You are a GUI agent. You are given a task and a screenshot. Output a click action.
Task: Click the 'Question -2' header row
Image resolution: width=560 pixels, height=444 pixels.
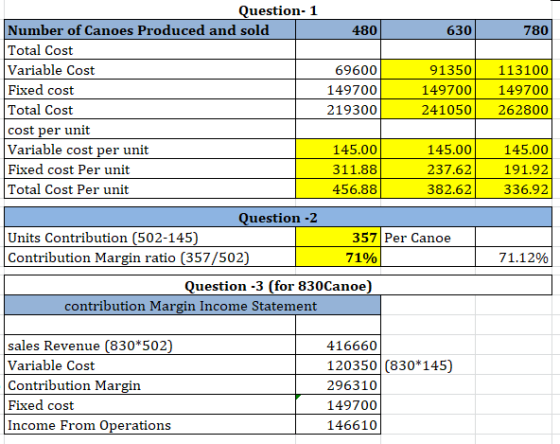click(278, 217)
